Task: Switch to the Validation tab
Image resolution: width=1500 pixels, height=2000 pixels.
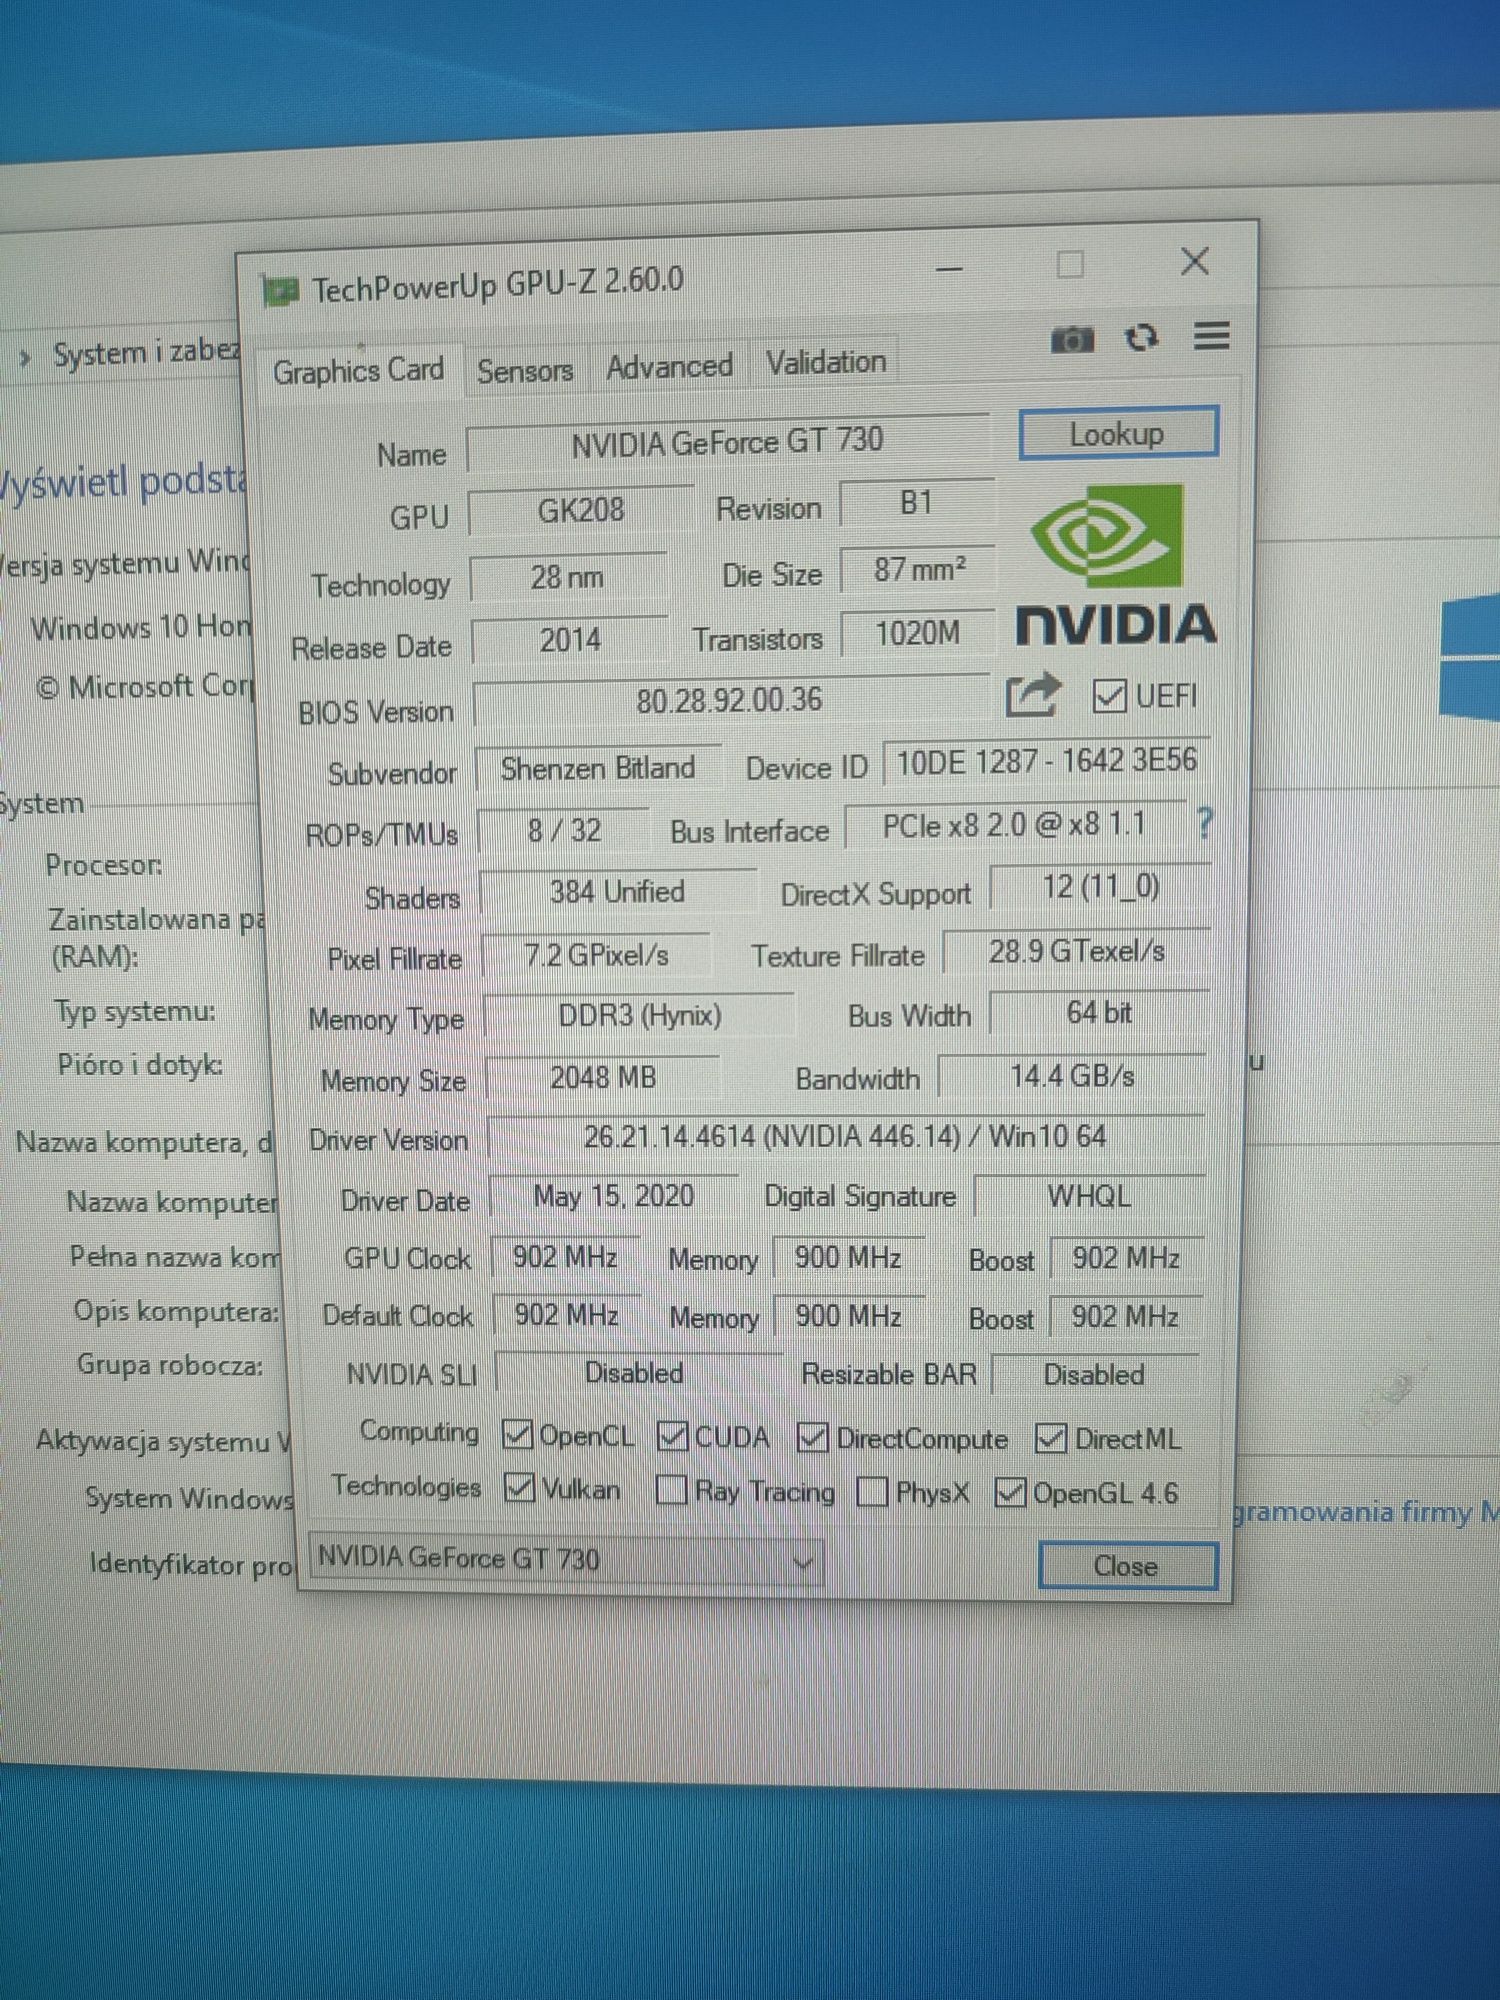Action: pyautogui.click(x=826, y=362)
